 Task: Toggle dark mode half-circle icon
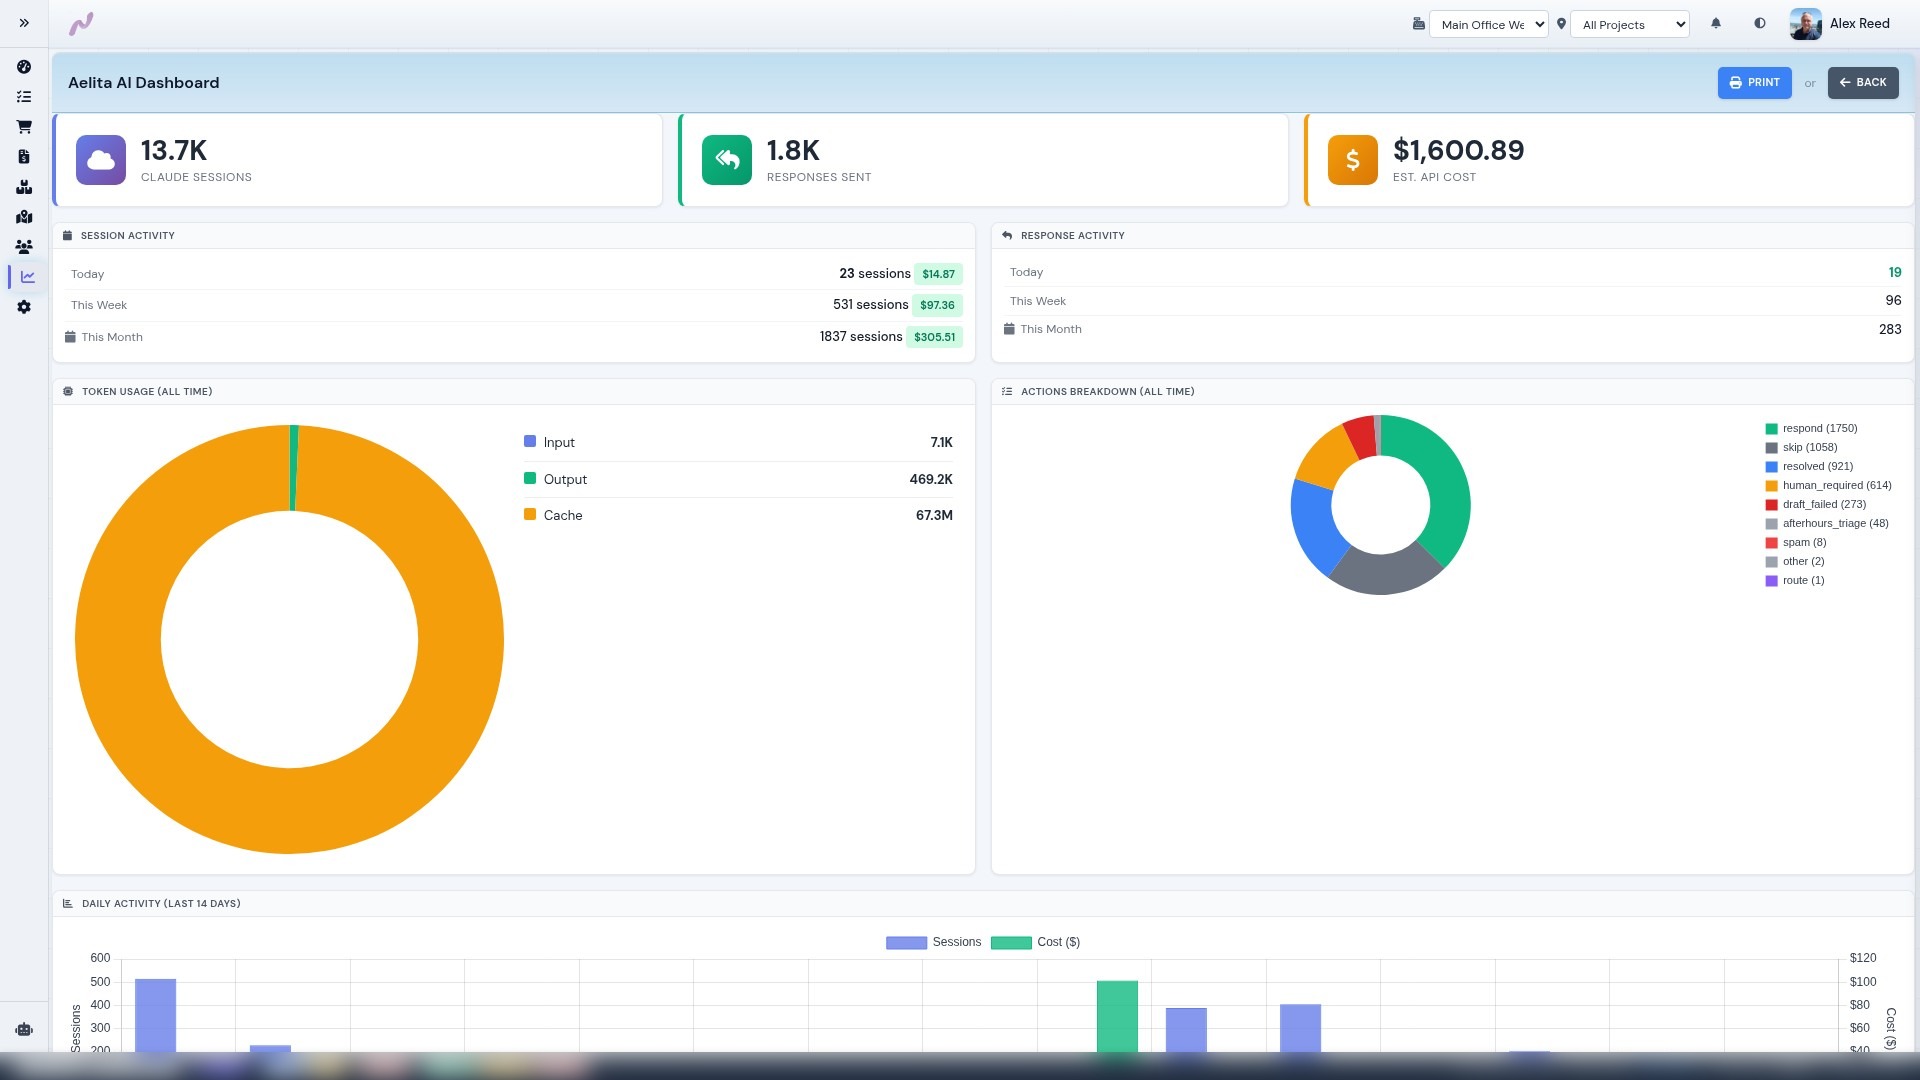1760,23
